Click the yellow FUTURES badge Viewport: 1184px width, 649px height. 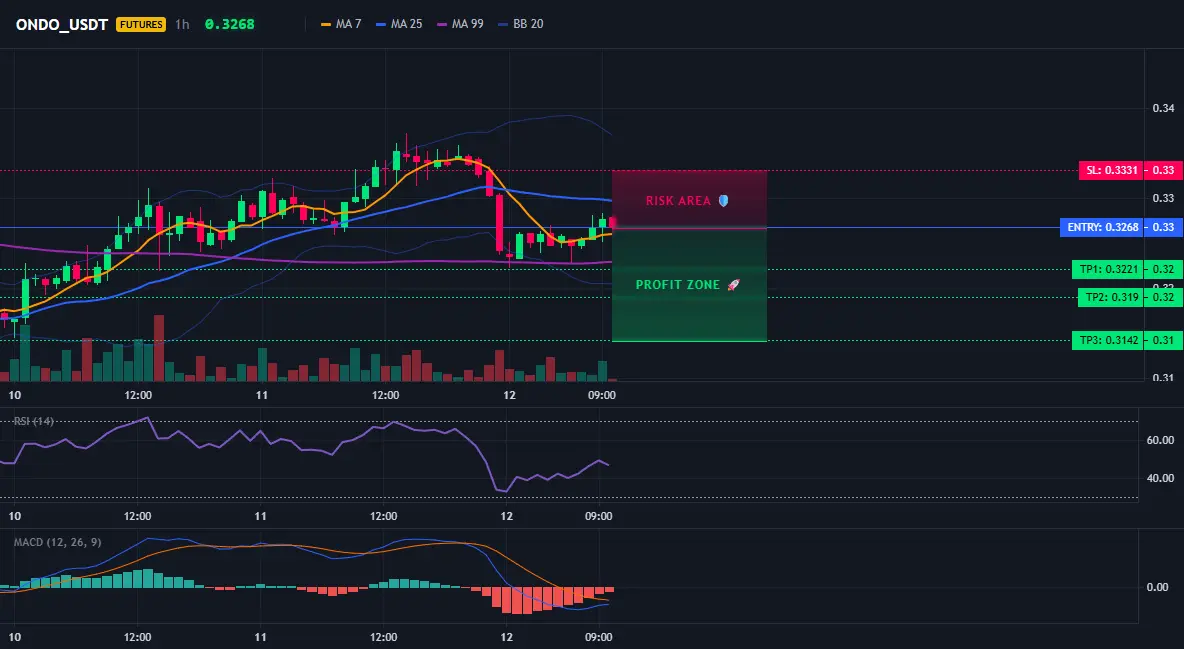point(140,24)
